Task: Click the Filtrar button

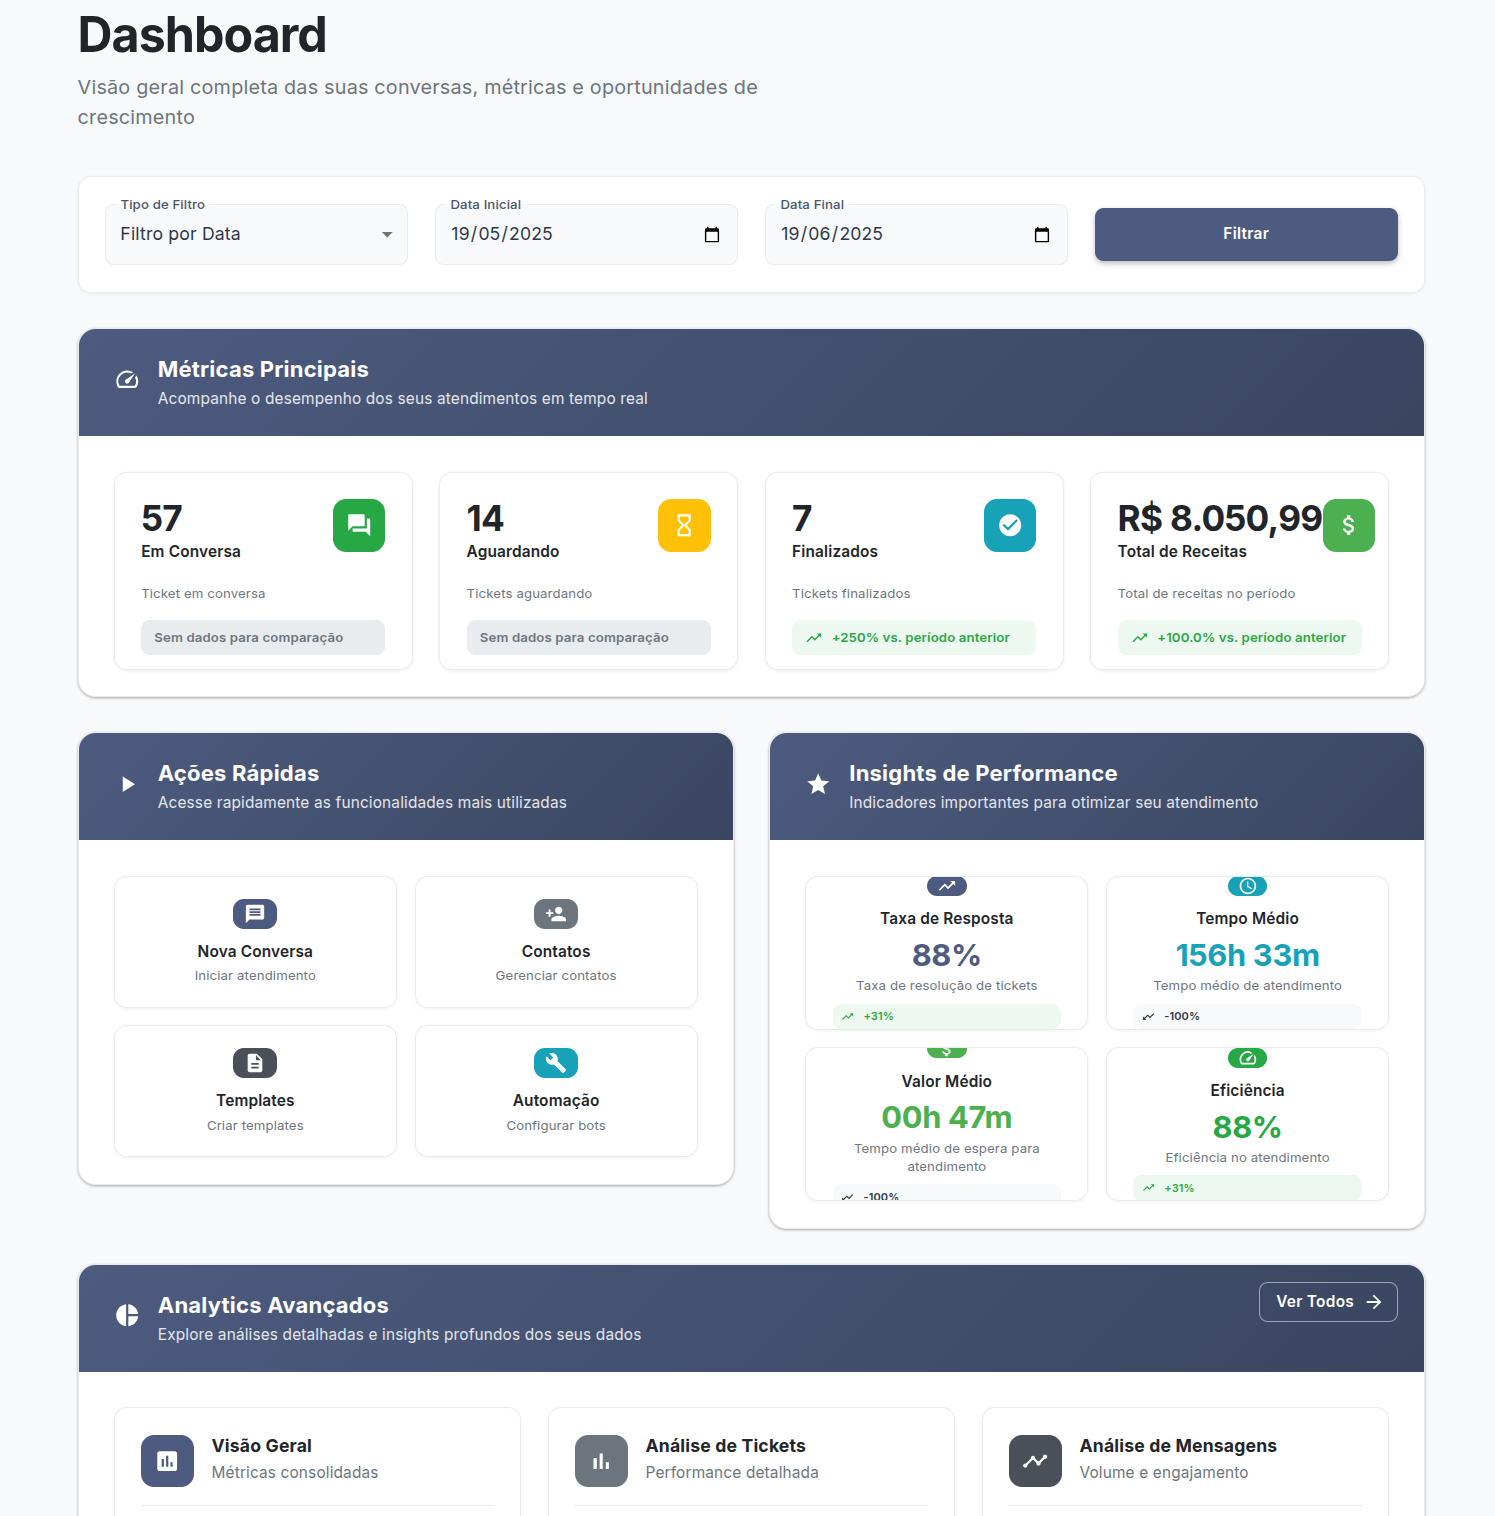Action: (x=1245, y=234)
